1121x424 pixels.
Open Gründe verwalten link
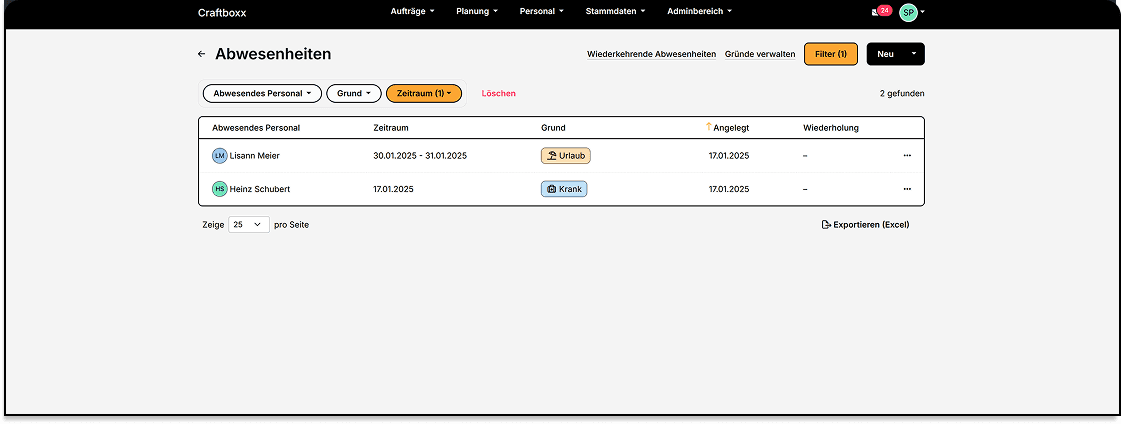[760, 54]
